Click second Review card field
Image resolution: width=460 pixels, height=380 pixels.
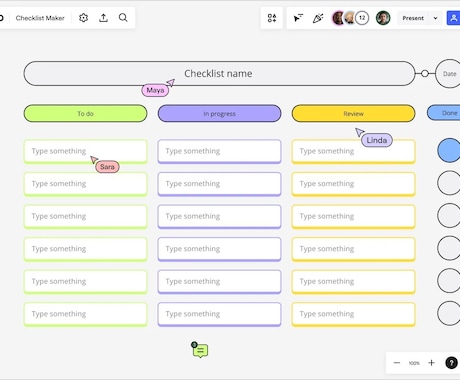pos(353,184)
